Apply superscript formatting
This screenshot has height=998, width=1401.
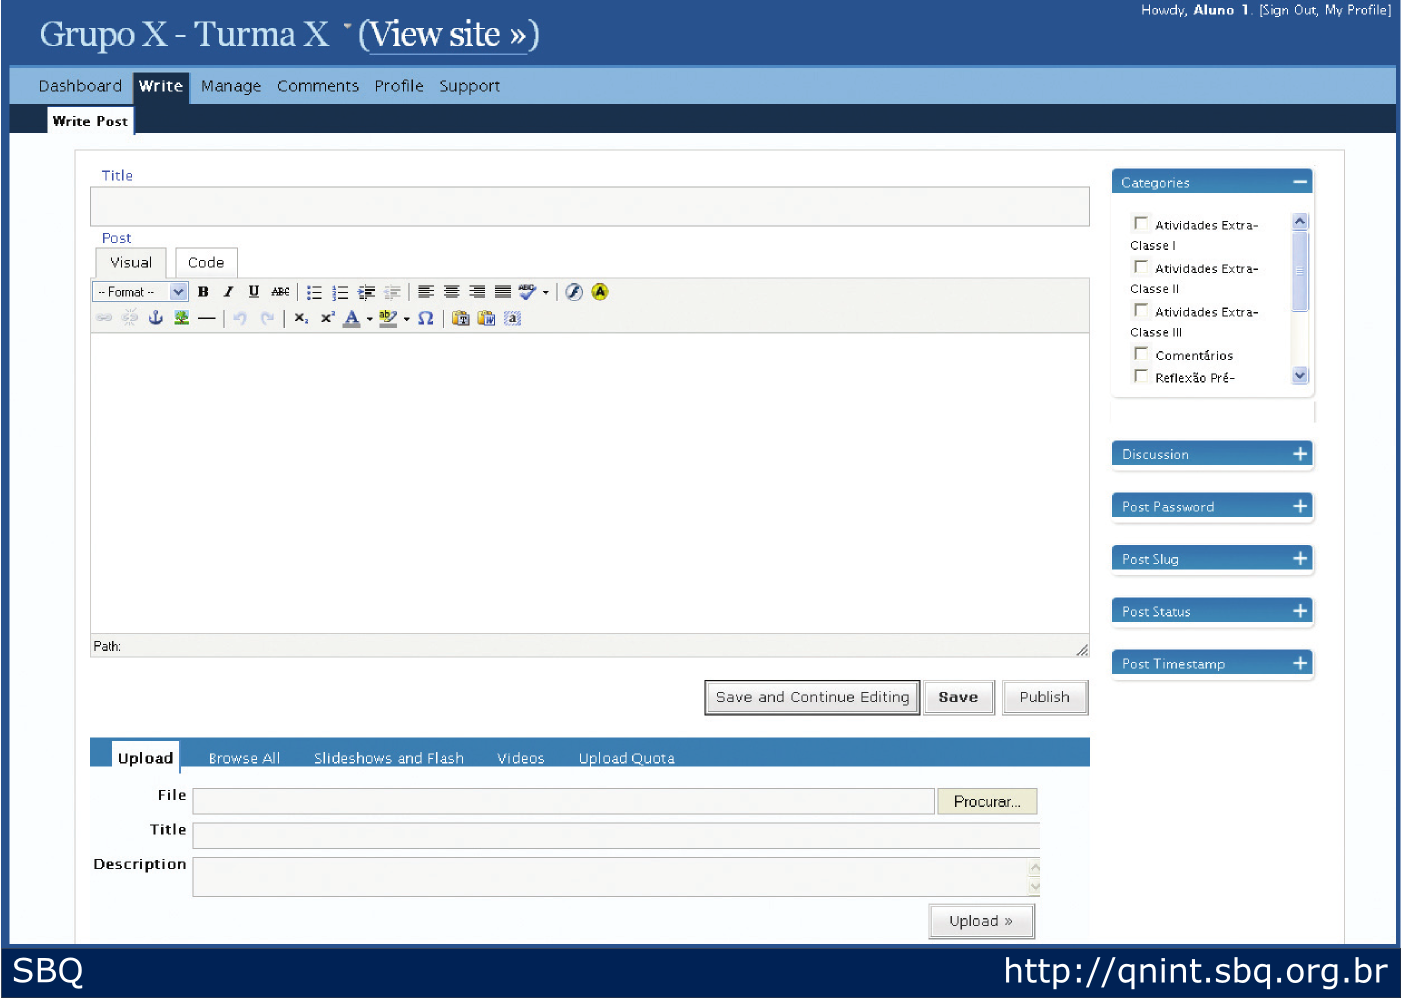coord(327,318)
